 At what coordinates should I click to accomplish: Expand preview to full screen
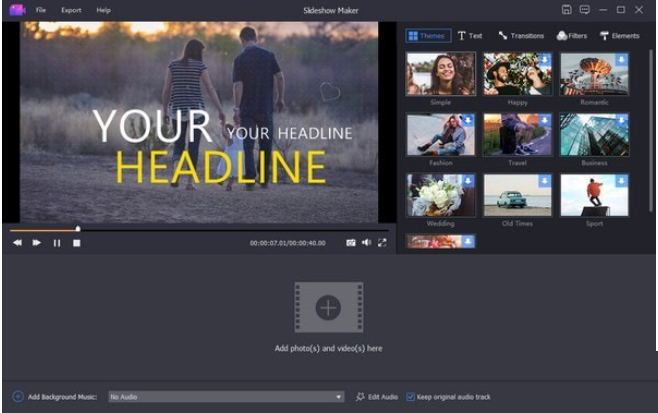click(382, 243)
